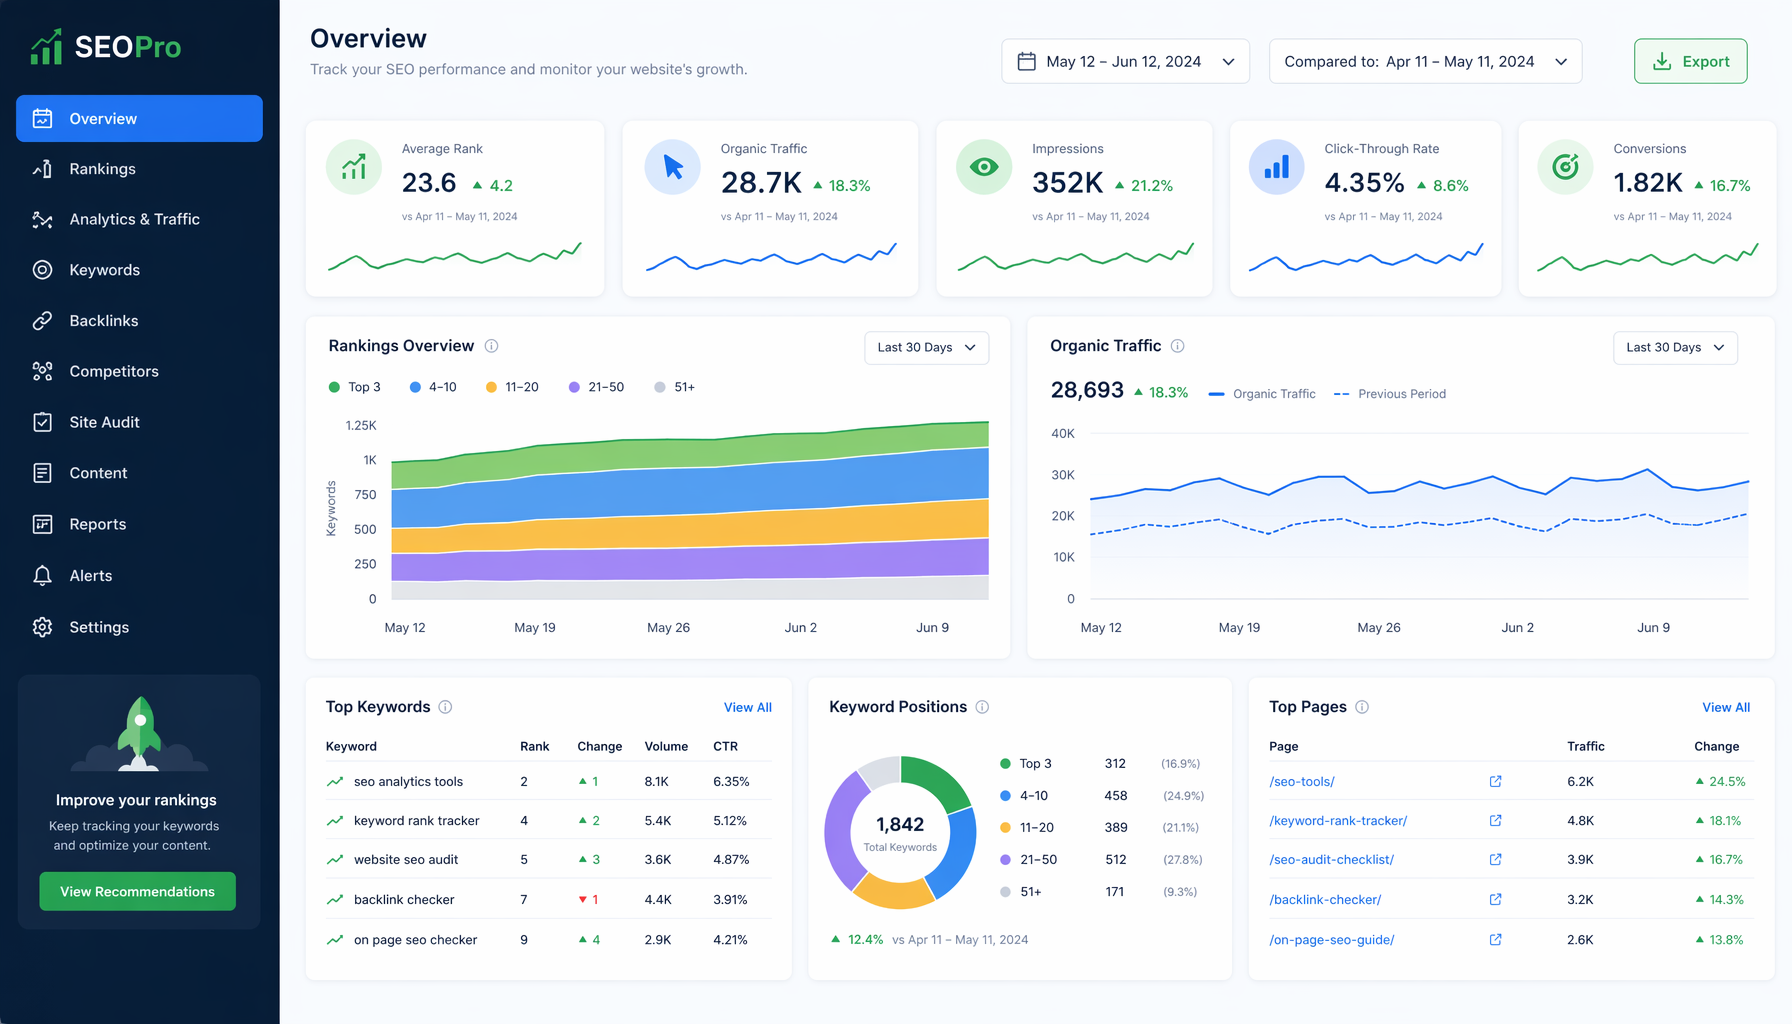
Task: Open external link icon for /seo-tools/
Action: [1495, 781]
